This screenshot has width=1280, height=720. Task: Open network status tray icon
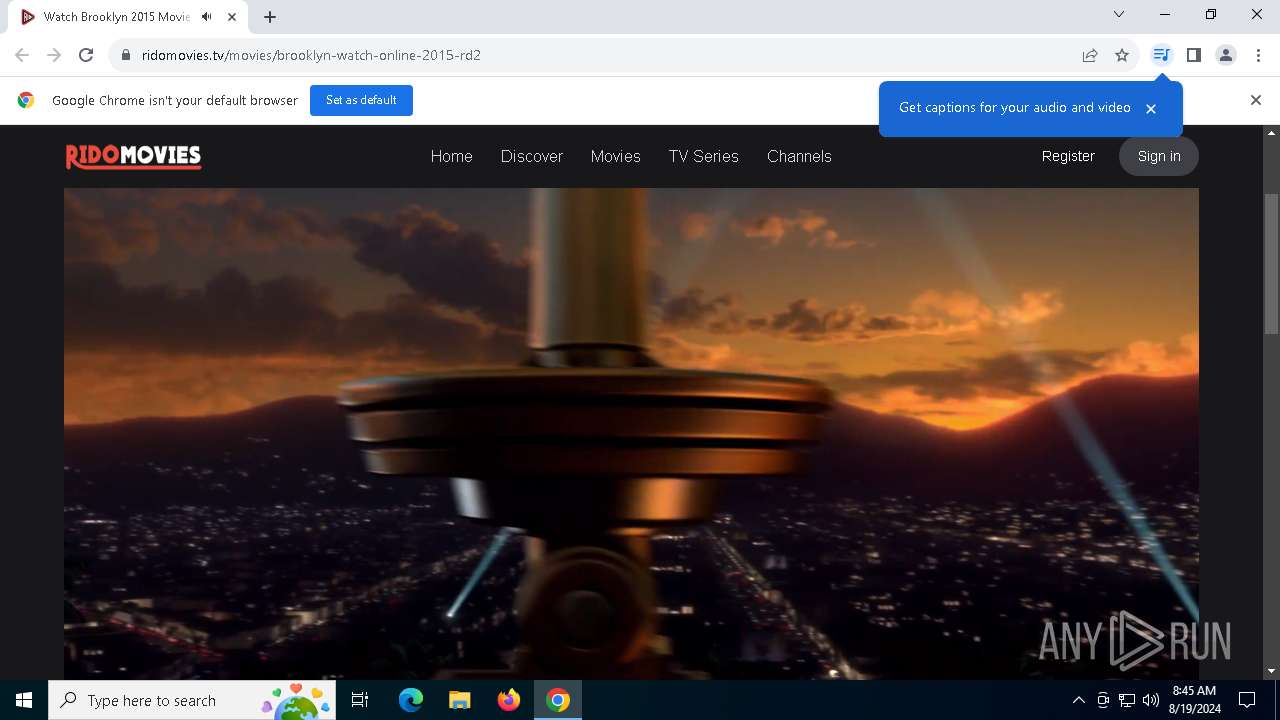coord(1127,700)
